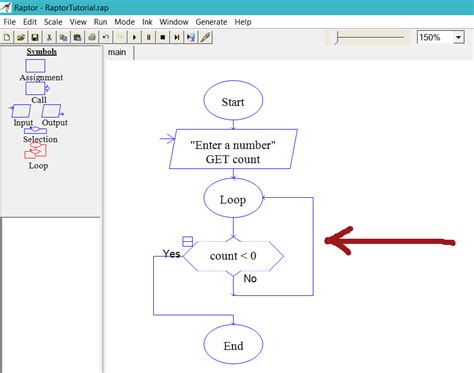
Task: Select the Call symbol
Action: (37, 89)
